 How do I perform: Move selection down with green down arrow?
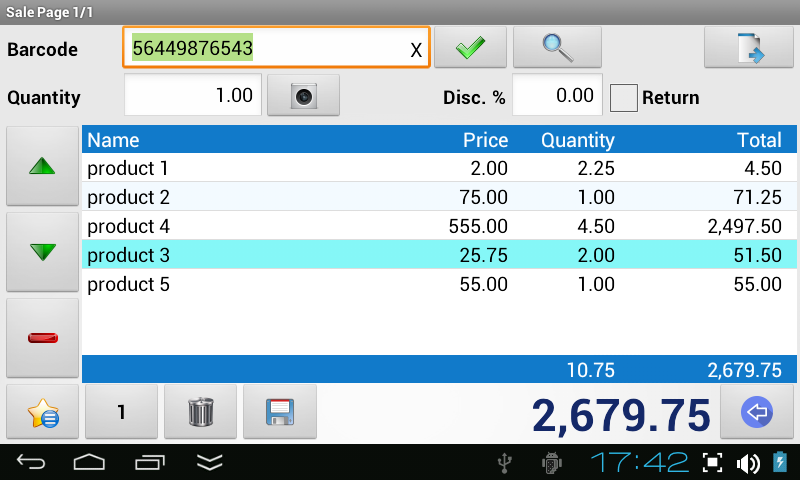[42, 251]
